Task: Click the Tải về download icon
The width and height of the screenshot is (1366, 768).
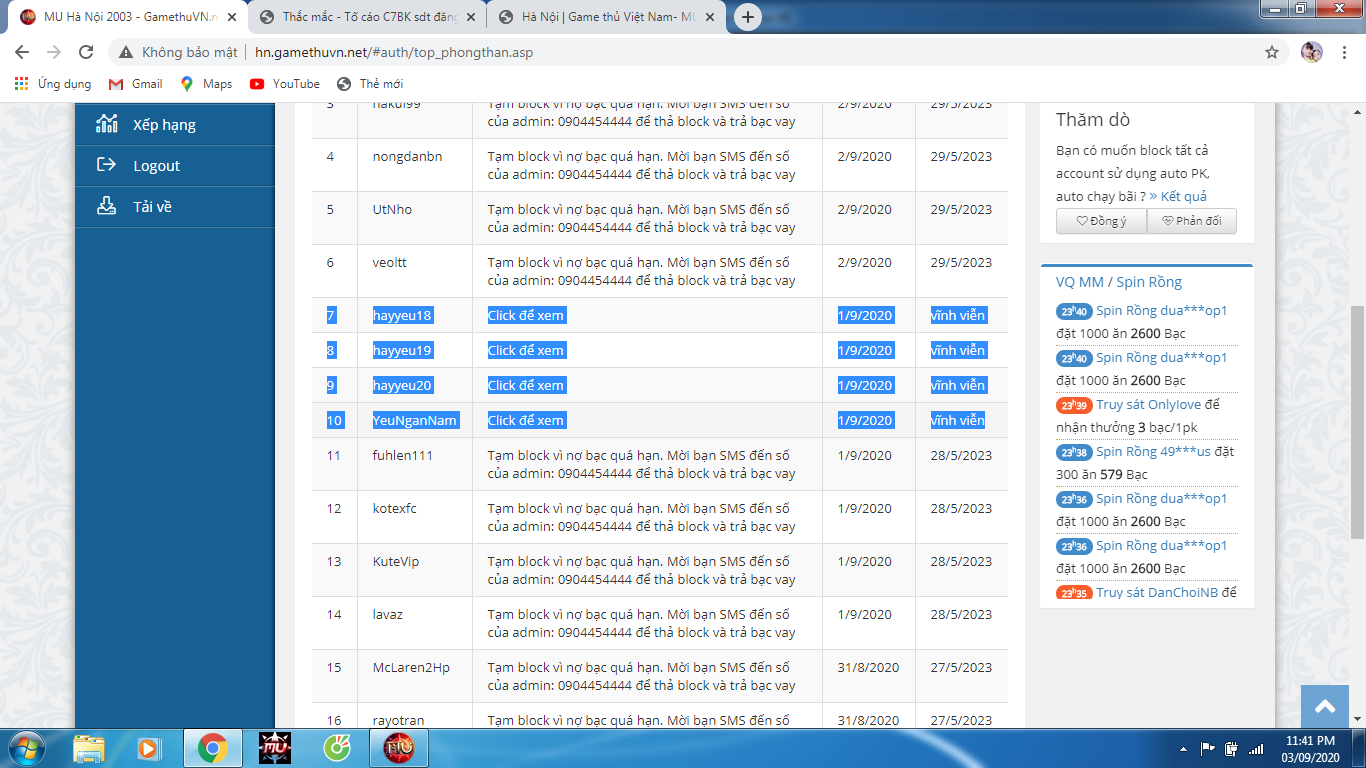Action: click(107, 206)
